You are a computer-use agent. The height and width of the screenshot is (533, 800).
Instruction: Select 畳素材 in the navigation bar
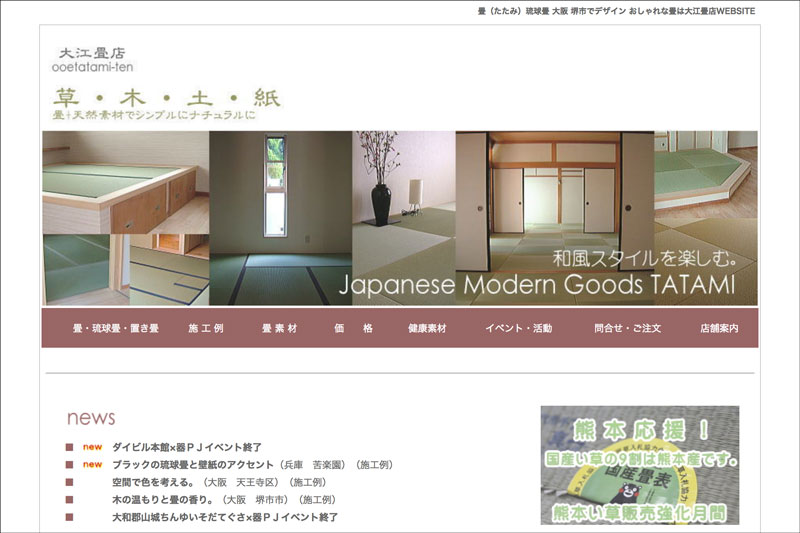click(279, 328)
